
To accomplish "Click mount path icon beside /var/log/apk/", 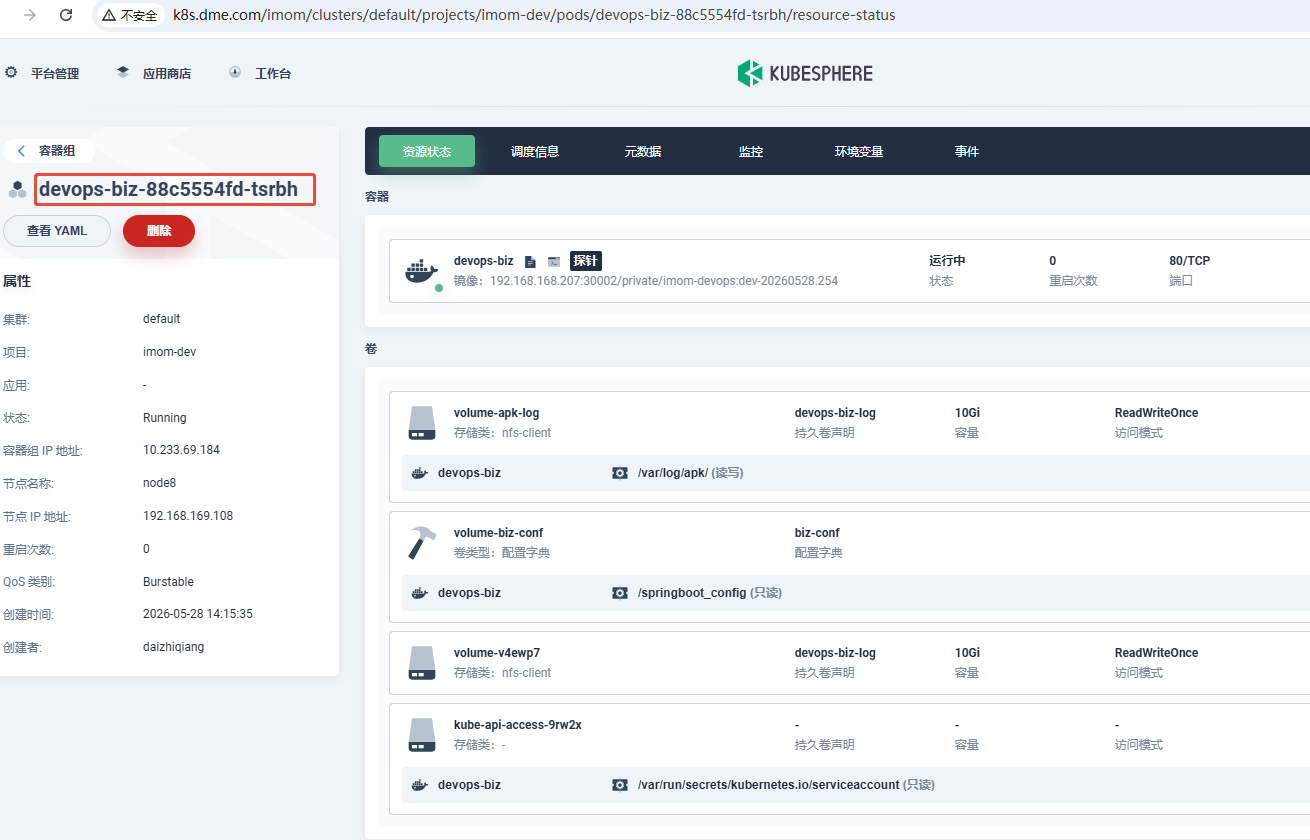I will 620,473.
